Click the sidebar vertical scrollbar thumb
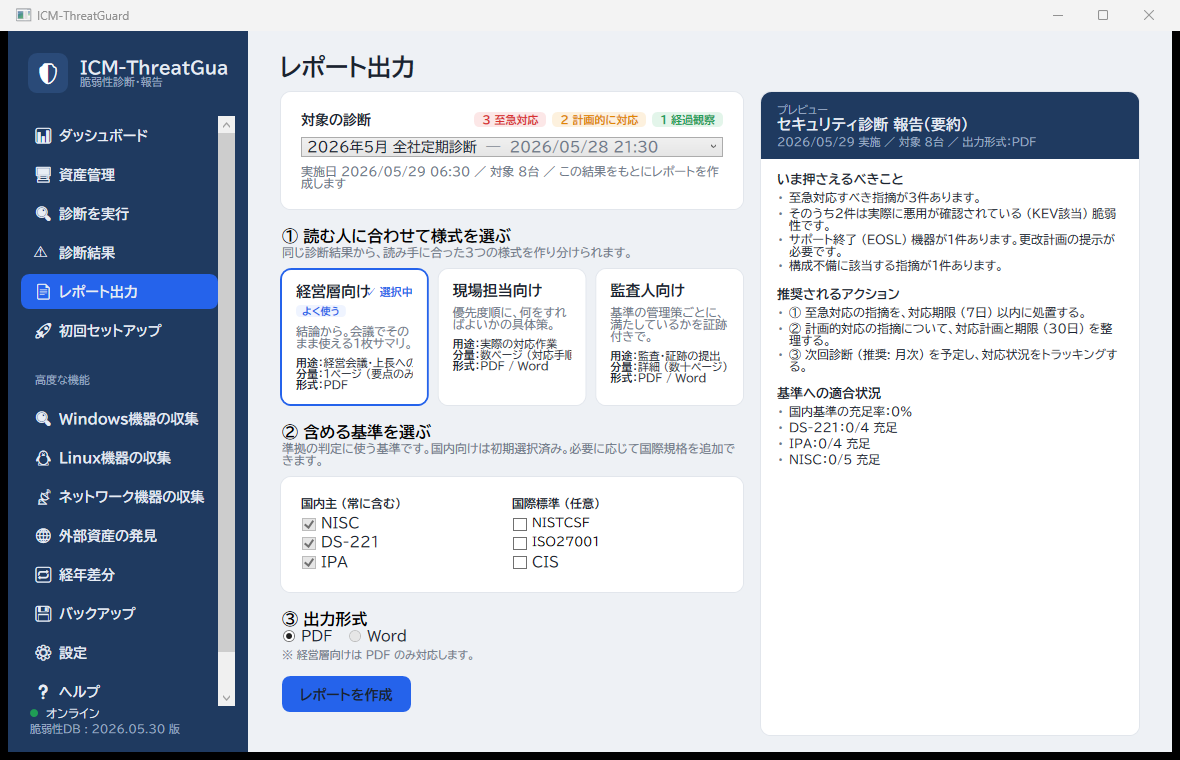 [227, 391]
